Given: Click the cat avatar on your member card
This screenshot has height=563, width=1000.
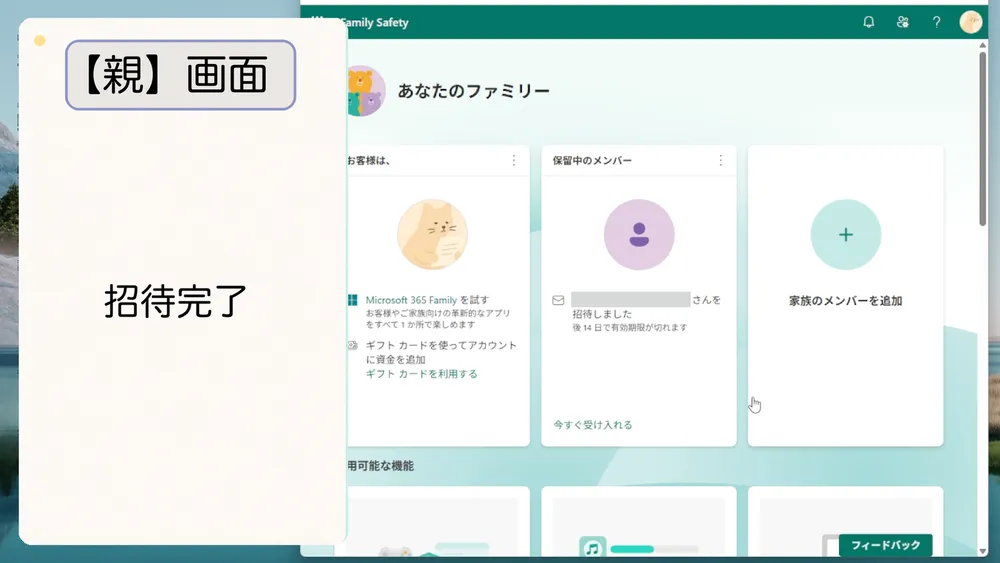Looking at the screenshot, I should click(x=432, y=235).
